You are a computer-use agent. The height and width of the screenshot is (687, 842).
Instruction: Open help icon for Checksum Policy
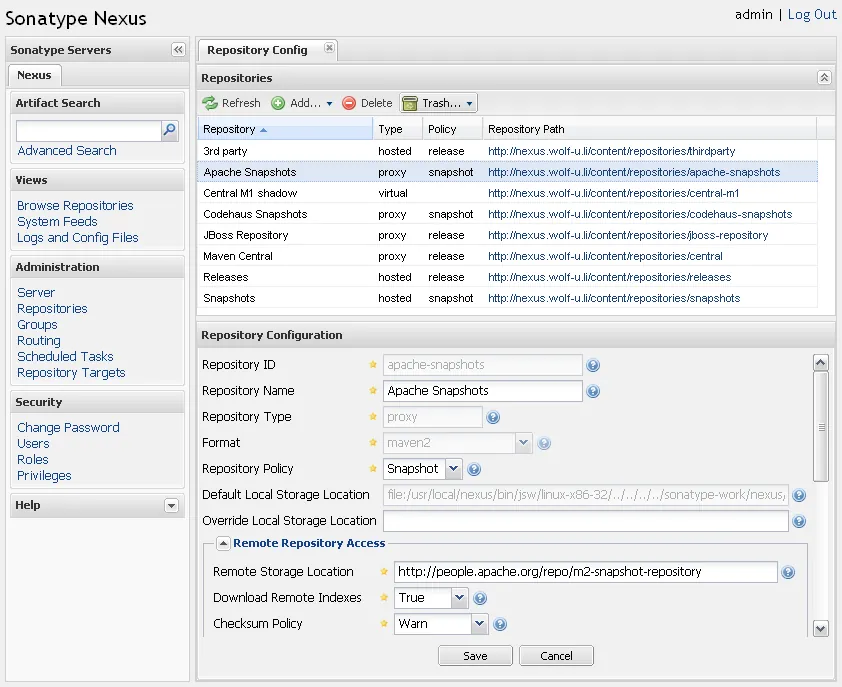[x=499, y=624]
